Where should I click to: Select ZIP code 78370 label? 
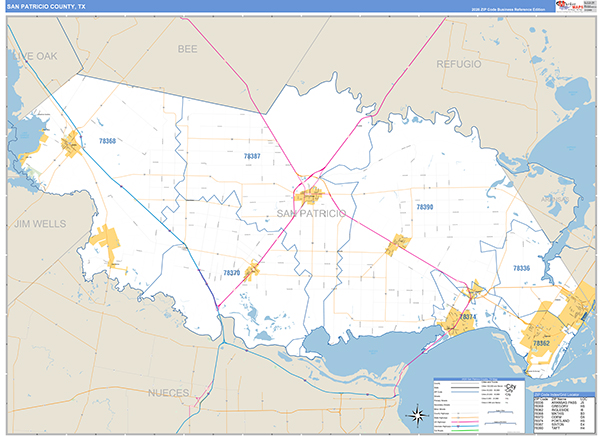tap(232, 272)
